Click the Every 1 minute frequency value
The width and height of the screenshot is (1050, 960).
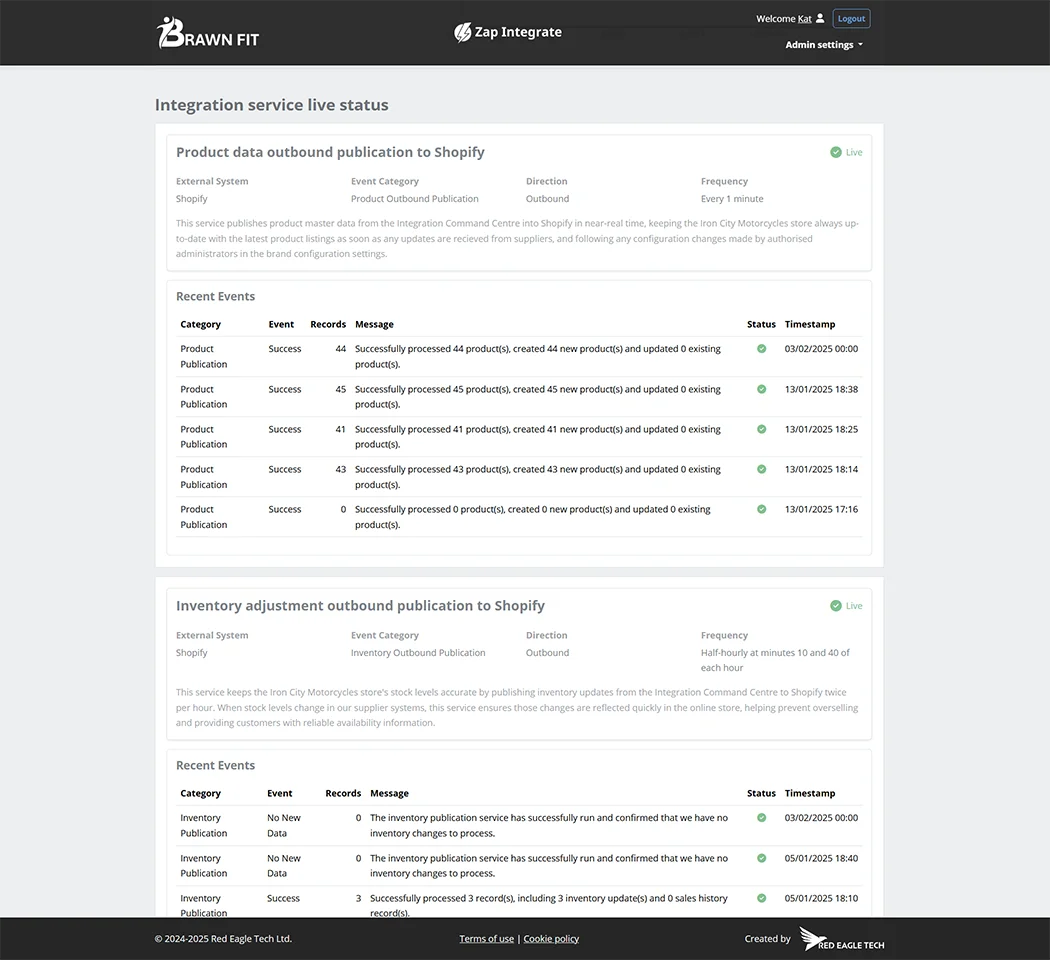tap(732, 199)
